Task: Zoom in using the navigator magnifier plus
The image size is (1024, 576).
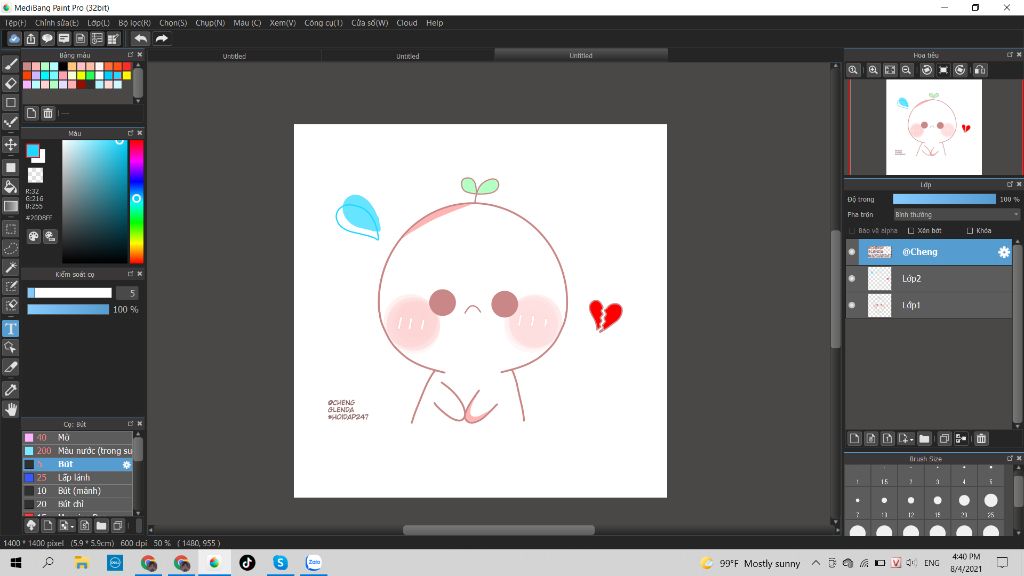Action: 873,70
